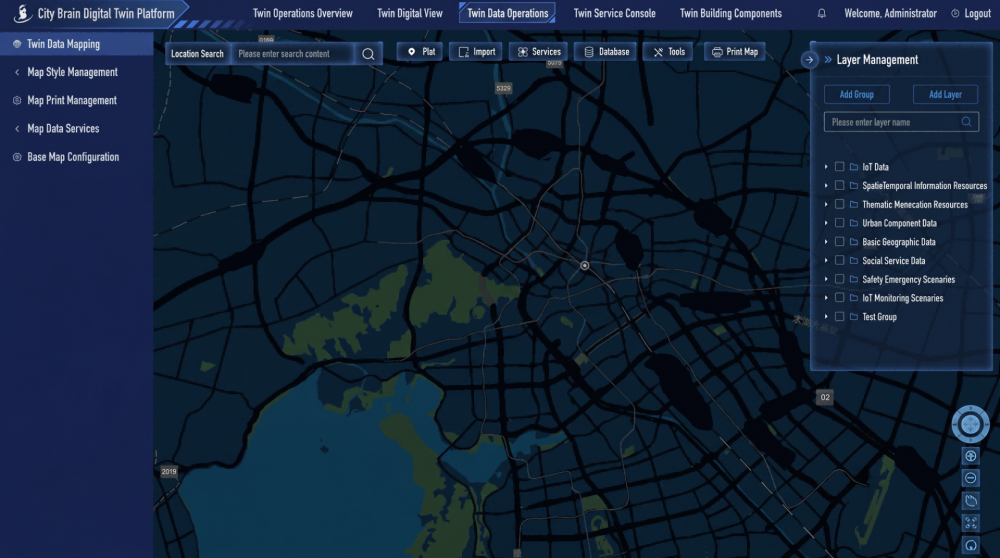Click the City Brain platform logo icon
The width and height of the screenshot is (1000, 558).
click(x=22, y=13)
